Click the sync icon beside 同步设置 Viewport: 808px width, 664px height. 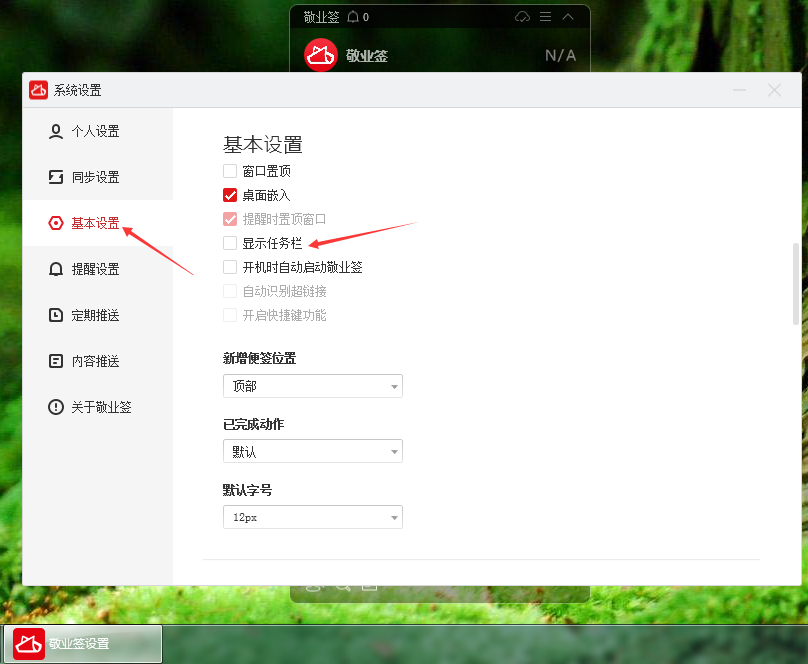[56, 177]
